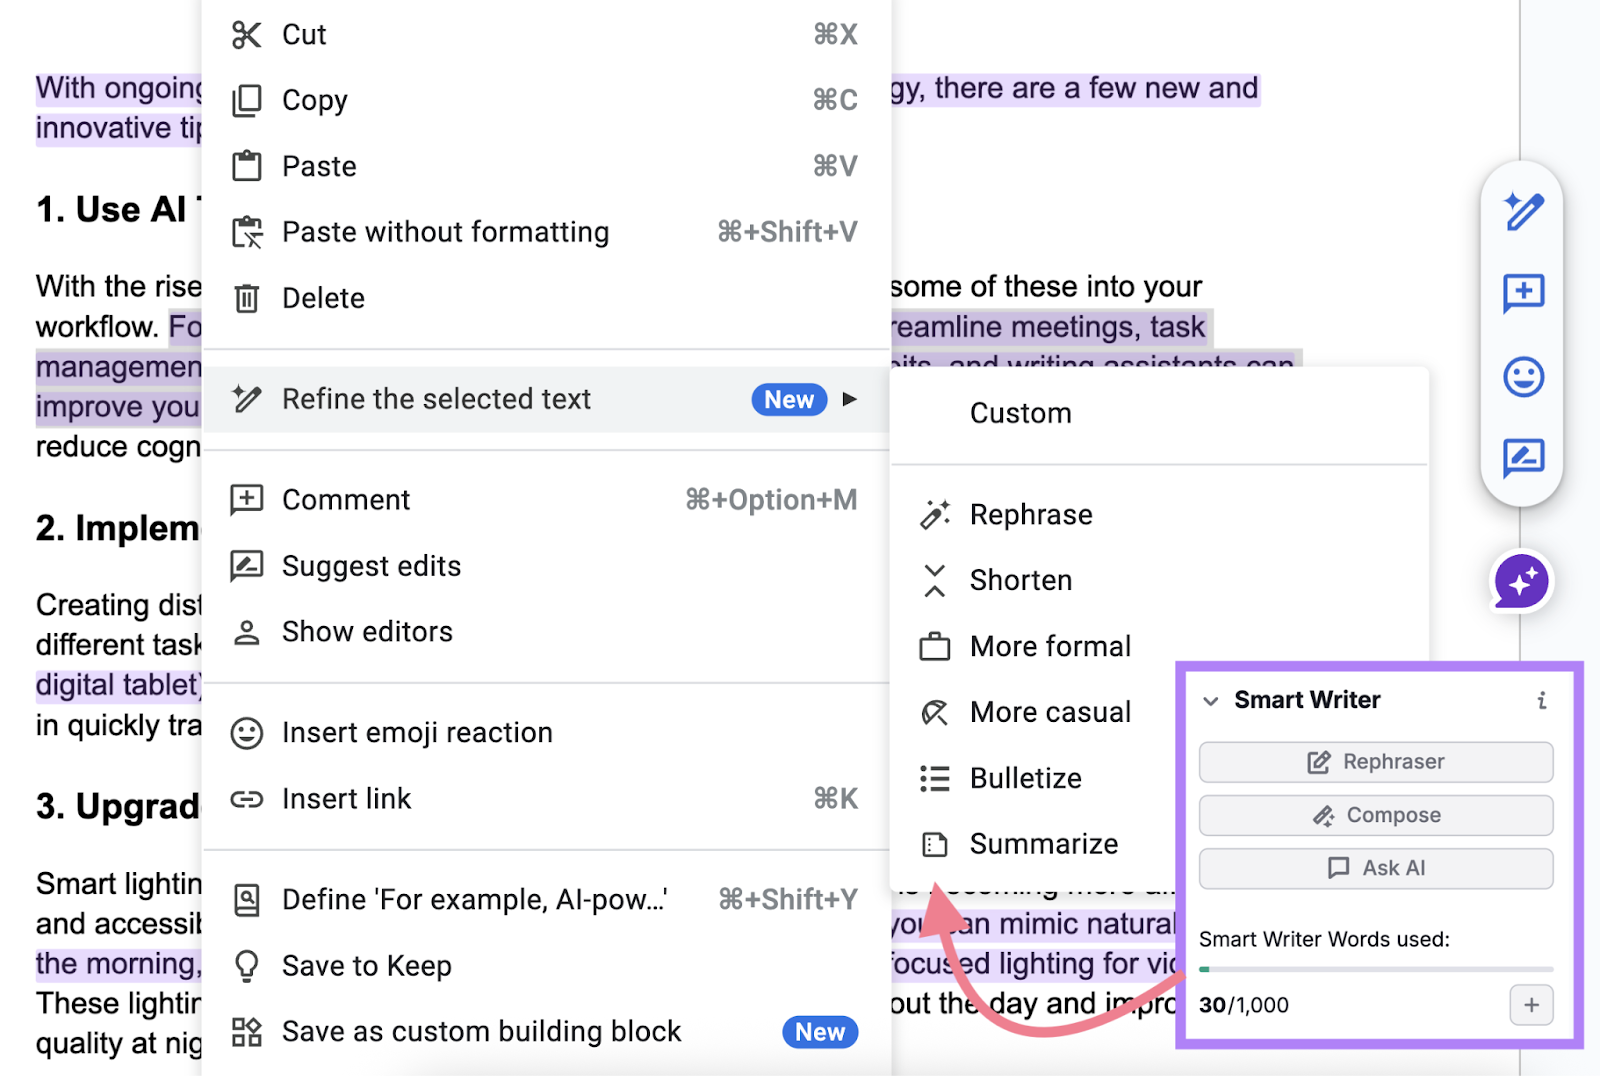The width and height of the screenshot is (1600, 1076).
Task: Click the Rephrase wand icon in the submenu
Action: 935,514
